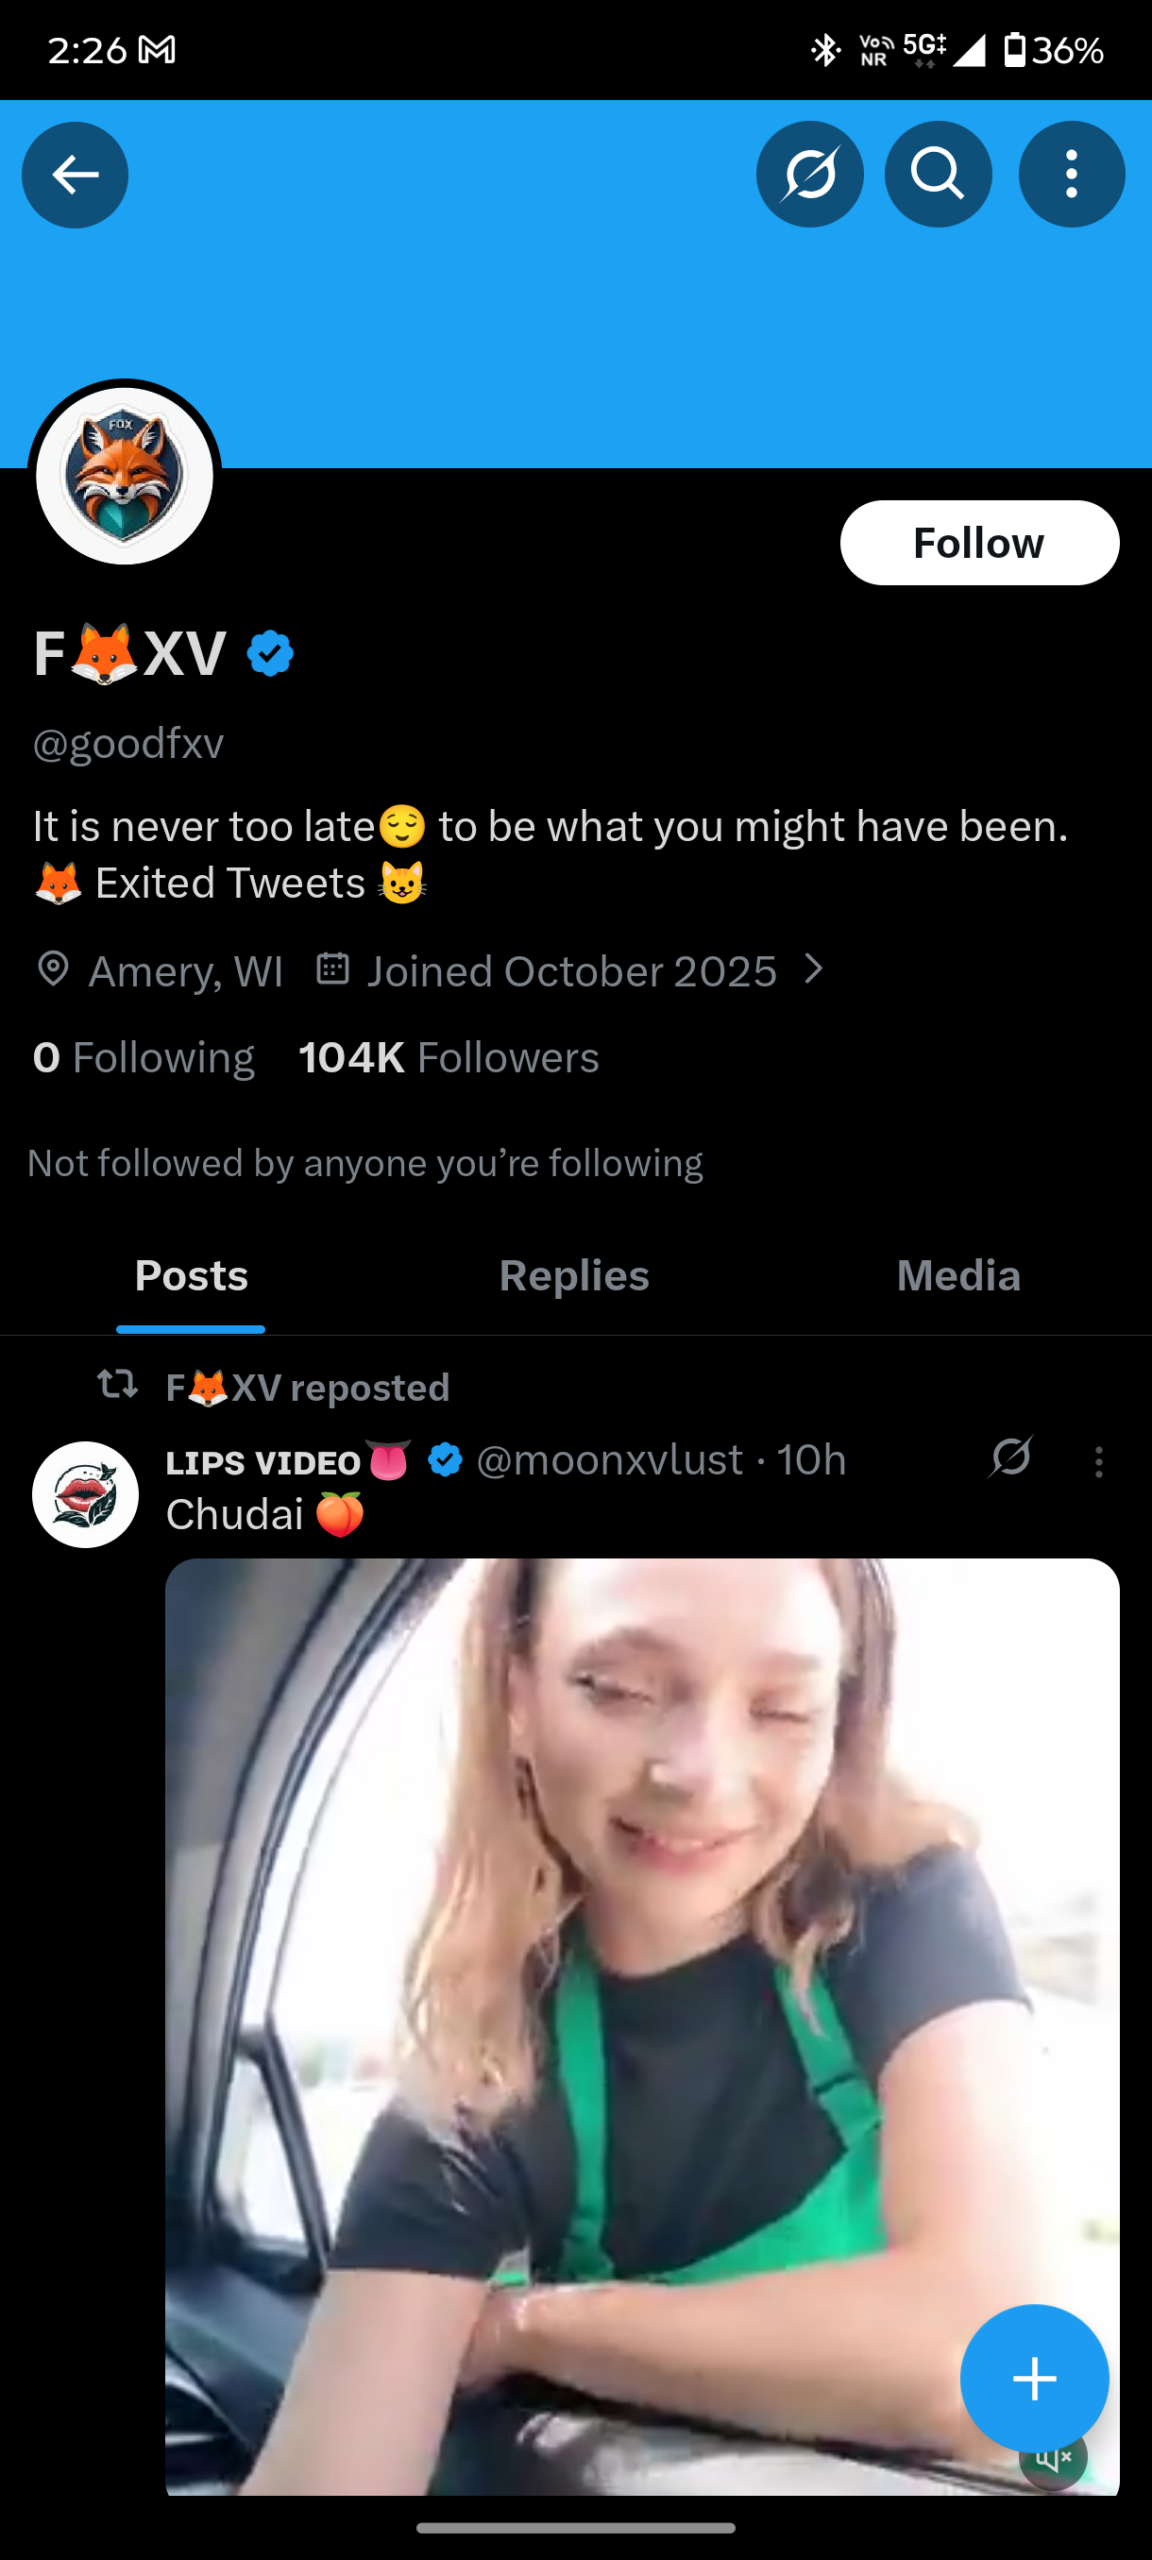Expand the Joined October 2025 chevron
Screen dimensions: 1152x2560
pos(814,969)
